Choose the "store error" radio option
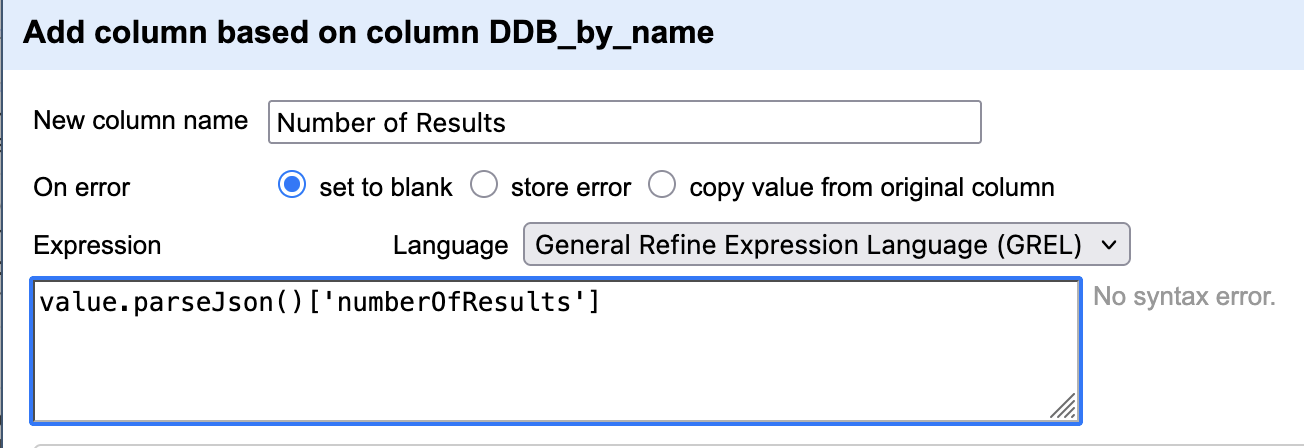Viewport: 1304px width, 448px height. (x=484, y=186)
